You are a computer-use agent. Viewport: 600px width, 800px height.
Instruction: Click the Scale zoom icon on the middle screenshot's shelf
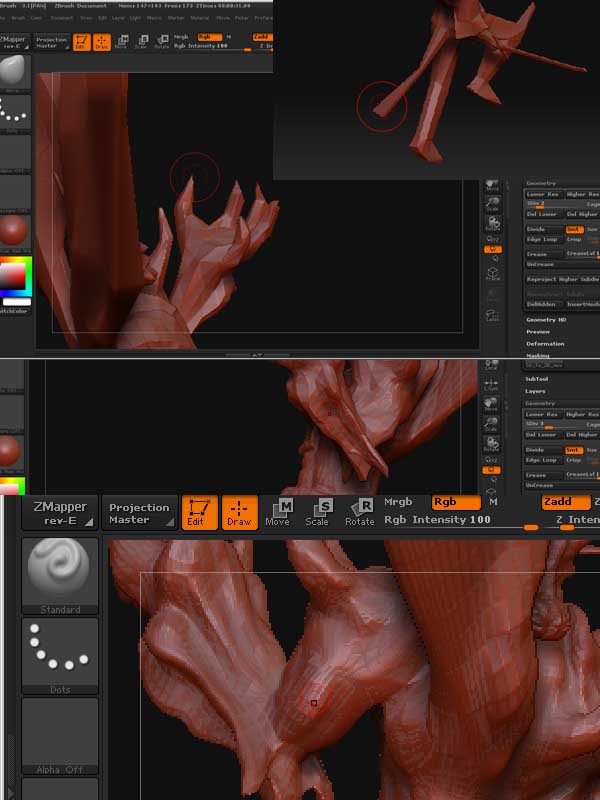pyautogui.click(x=491, y=424)
